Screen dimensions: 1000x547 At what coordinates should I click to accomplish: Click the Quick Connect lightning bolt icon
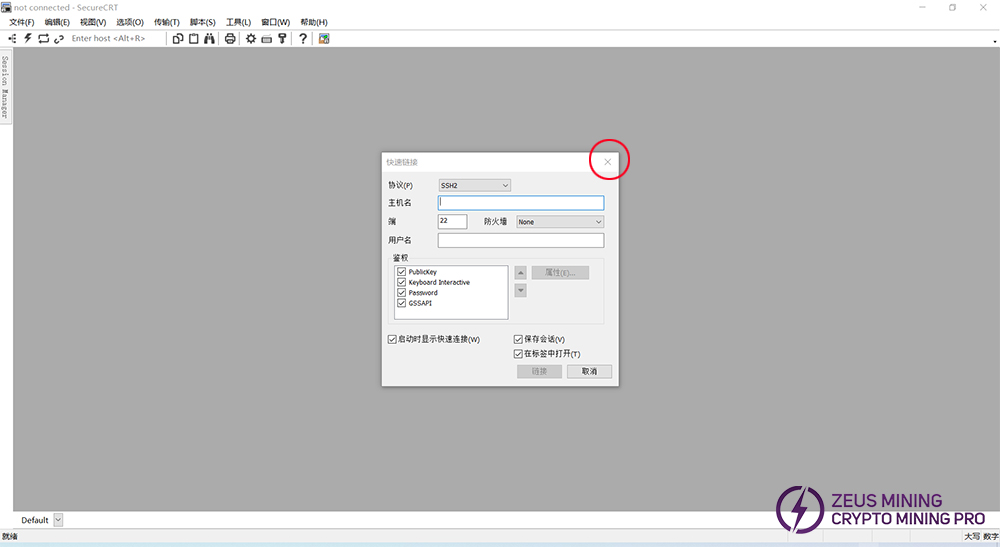28,38
